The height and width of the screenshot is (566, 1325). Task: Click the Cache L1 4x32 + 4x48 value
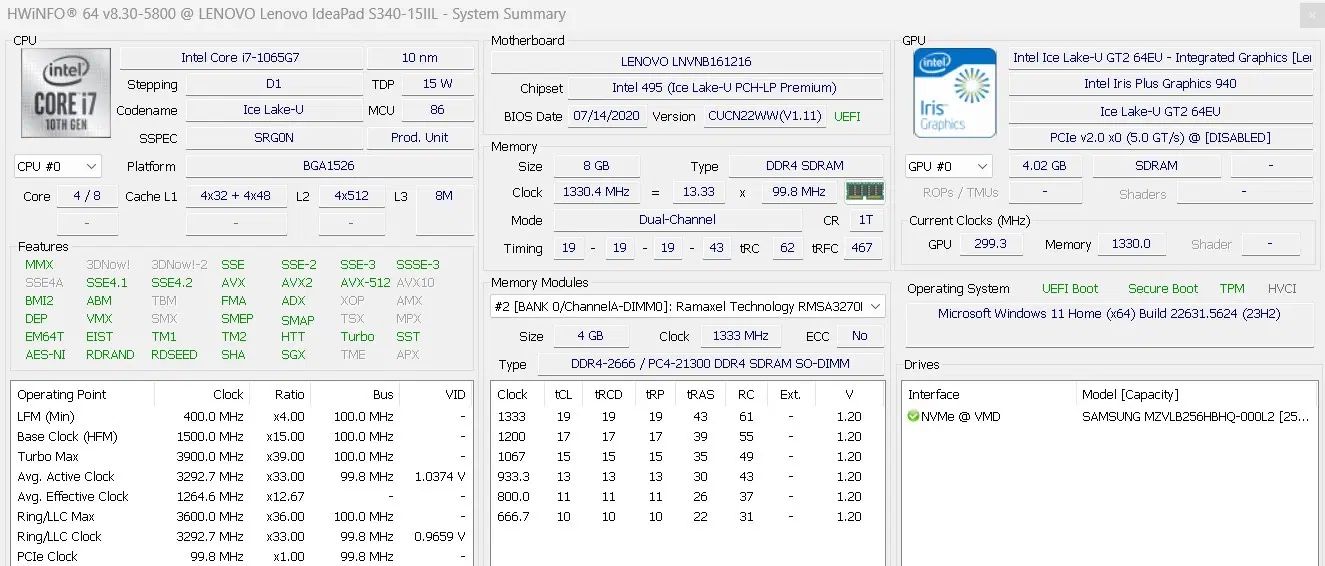235,196
